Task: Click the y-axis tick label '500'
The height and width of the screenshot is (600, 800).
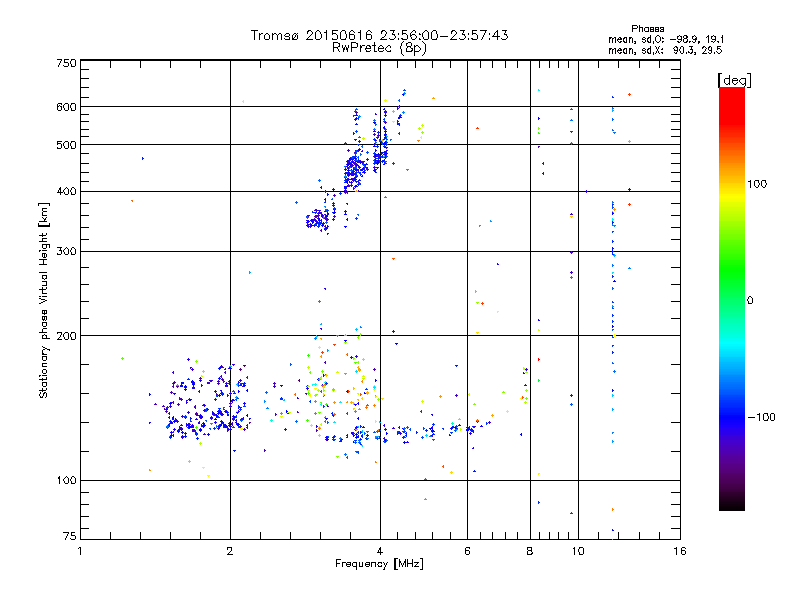Action: [x=66, y=145]
